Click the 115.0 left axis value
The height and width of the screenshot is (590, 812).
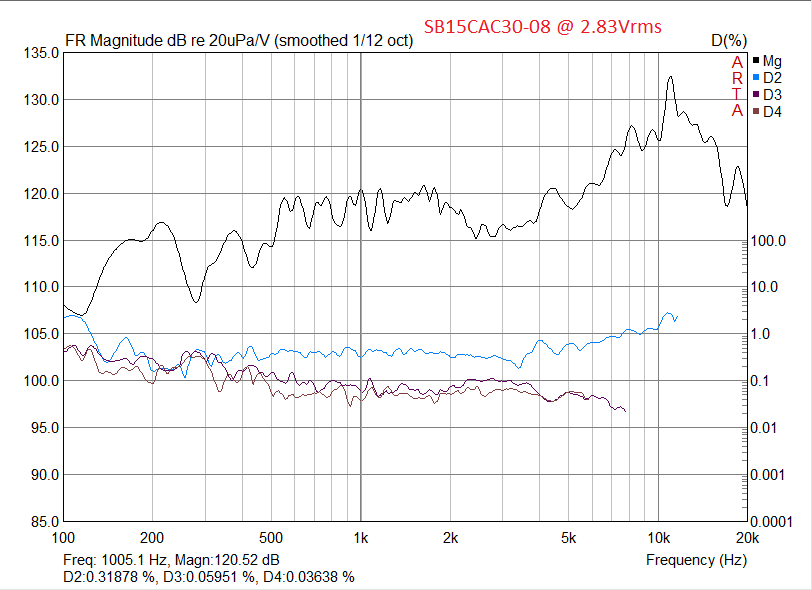[41, 240]
